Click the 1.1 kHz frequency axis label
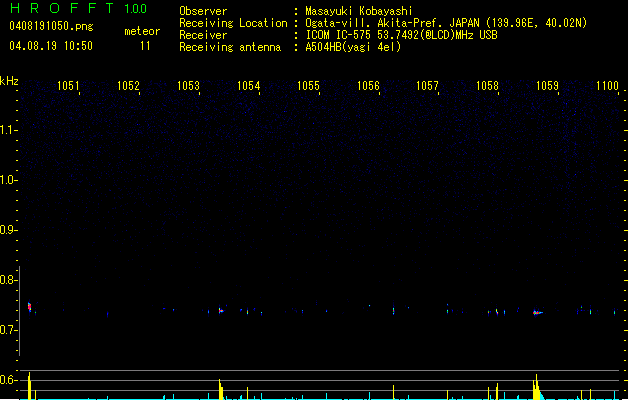629x400 pixels. coord(8,130)
